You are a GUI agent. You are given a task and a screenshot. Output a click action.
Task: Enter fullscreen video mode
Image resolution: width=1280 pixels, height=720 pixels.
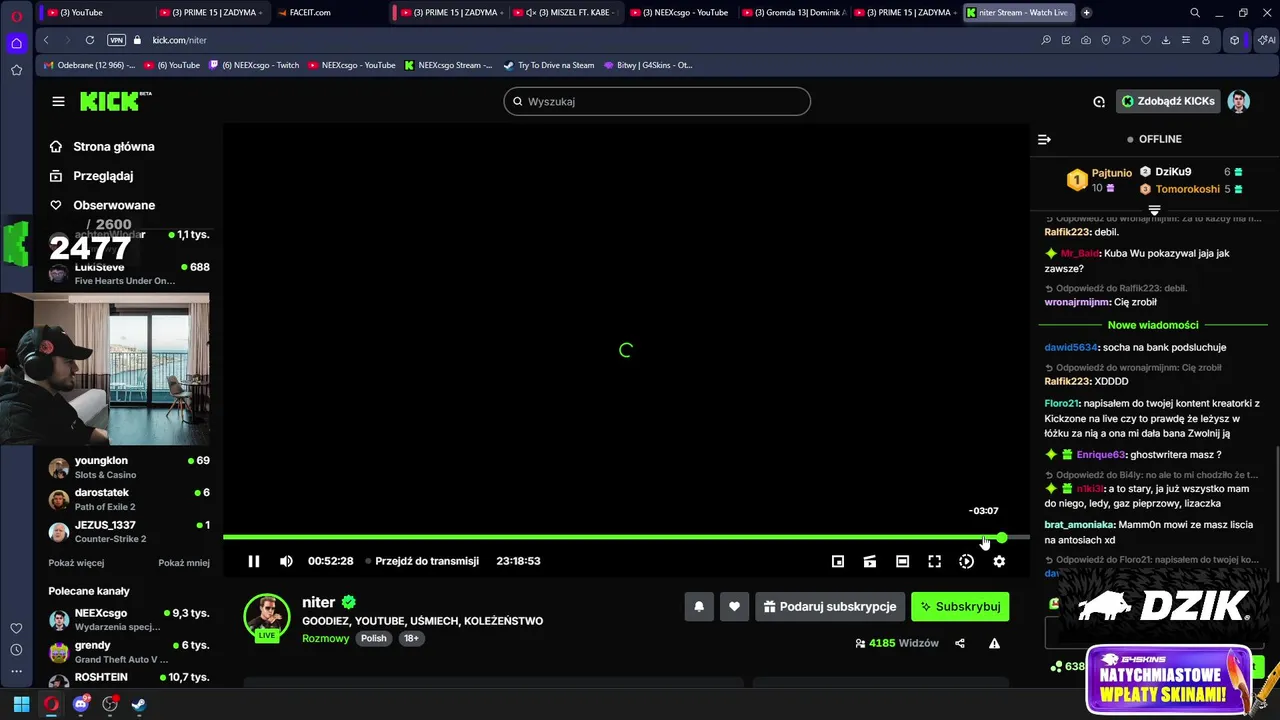(934, 561)
